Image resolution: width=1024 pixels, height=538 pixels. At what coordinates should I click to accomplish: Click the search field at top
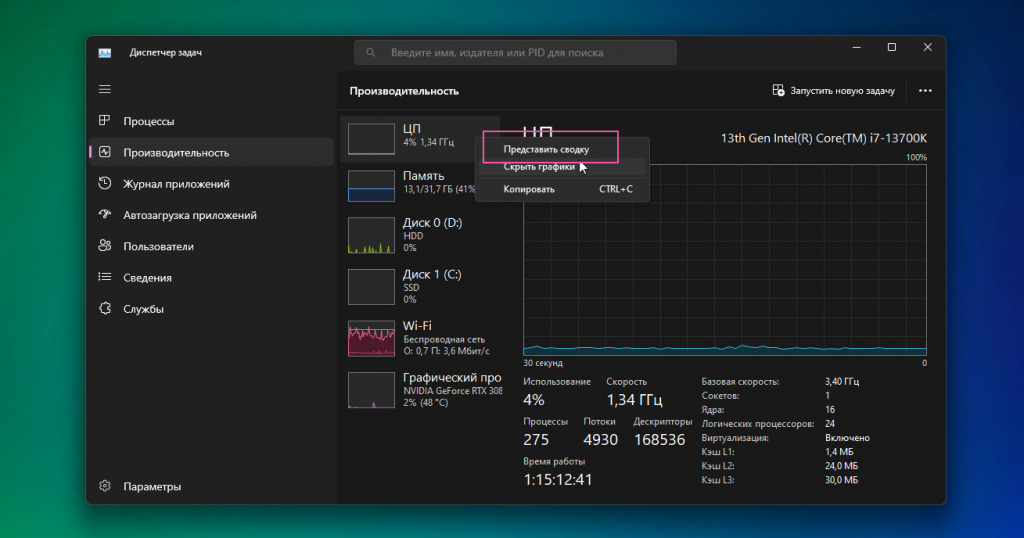[x=515, y=52]
